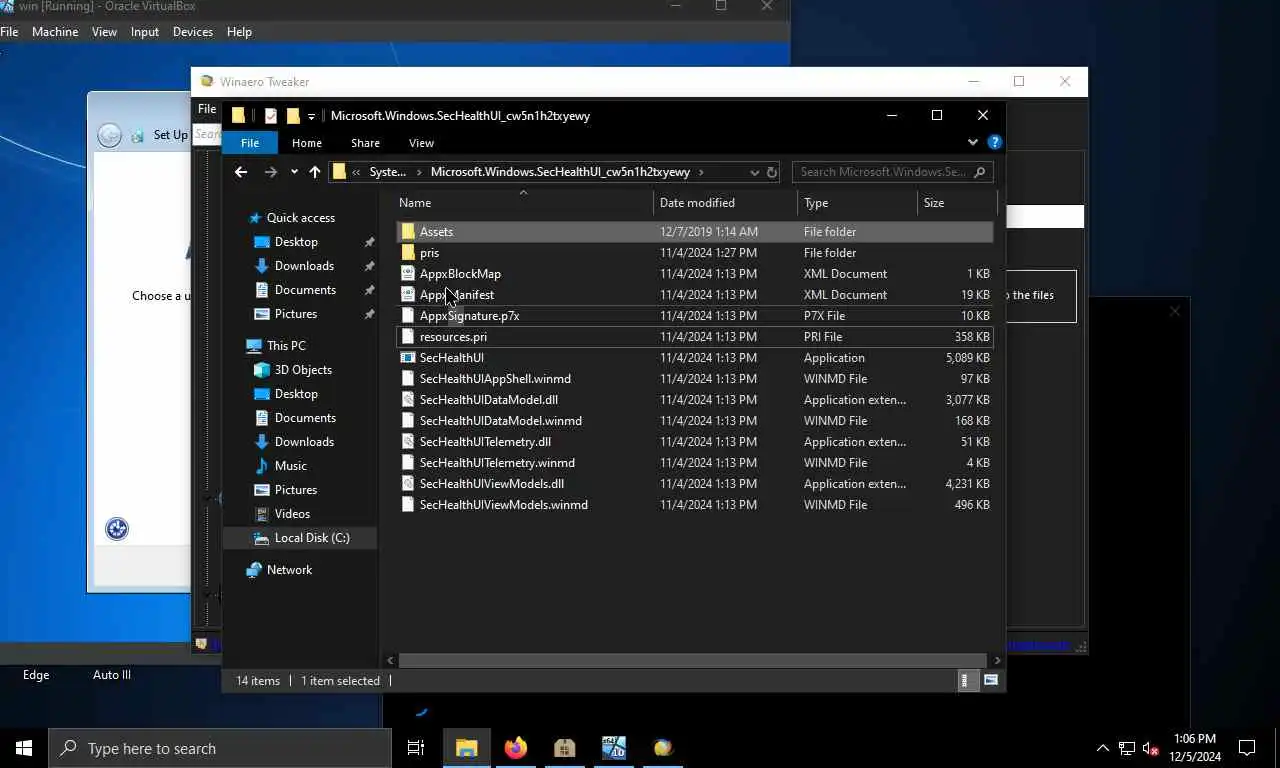Open VirtualBox Input menu
The width and height of the screenshot is (1280, 768).
click(x=145, y=32)
